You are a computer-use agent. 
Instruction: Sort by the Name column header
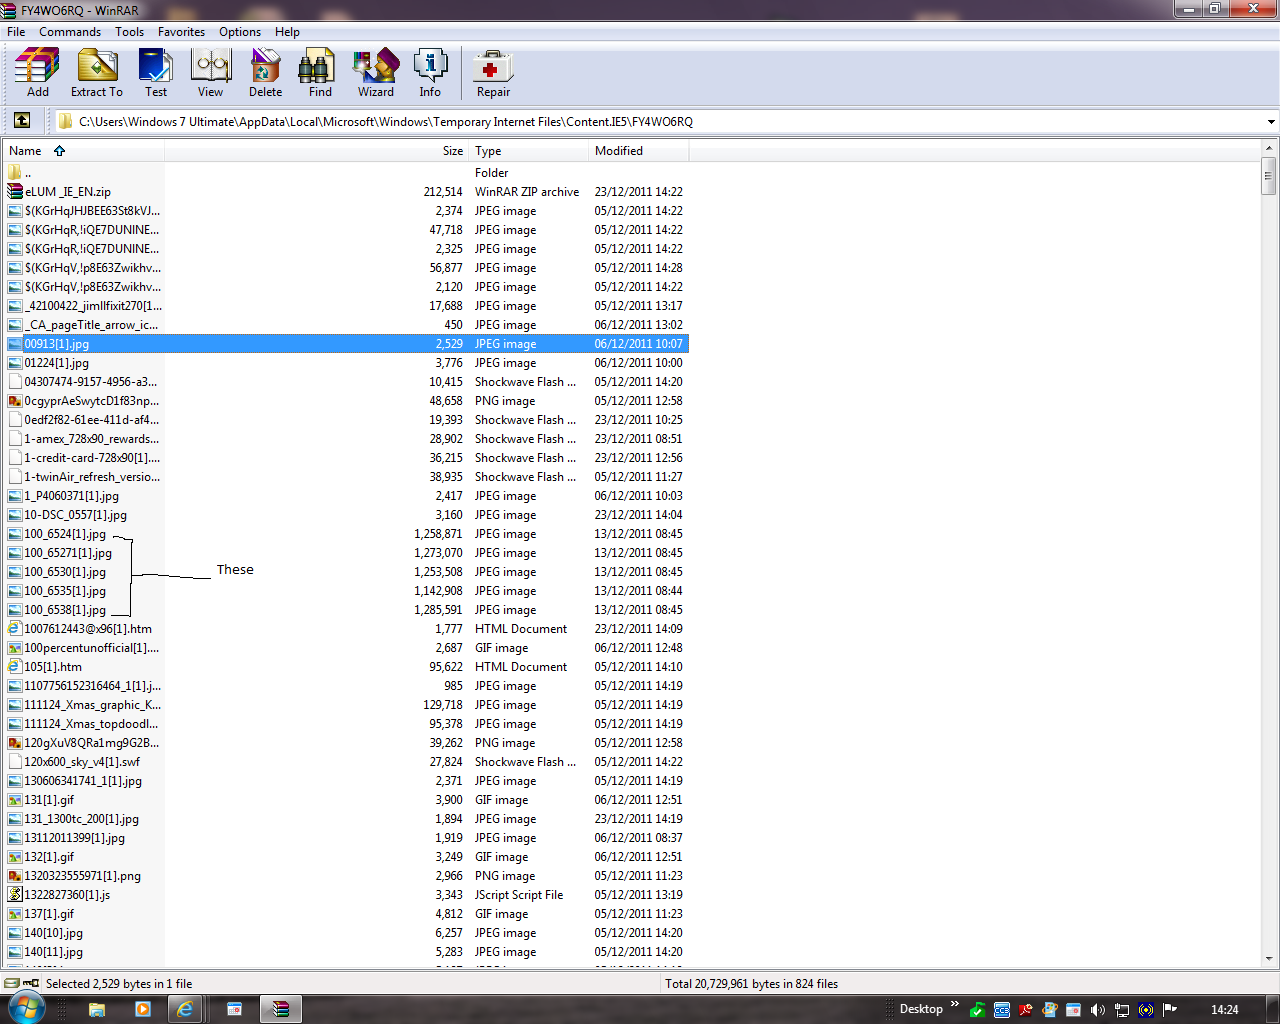84,151
